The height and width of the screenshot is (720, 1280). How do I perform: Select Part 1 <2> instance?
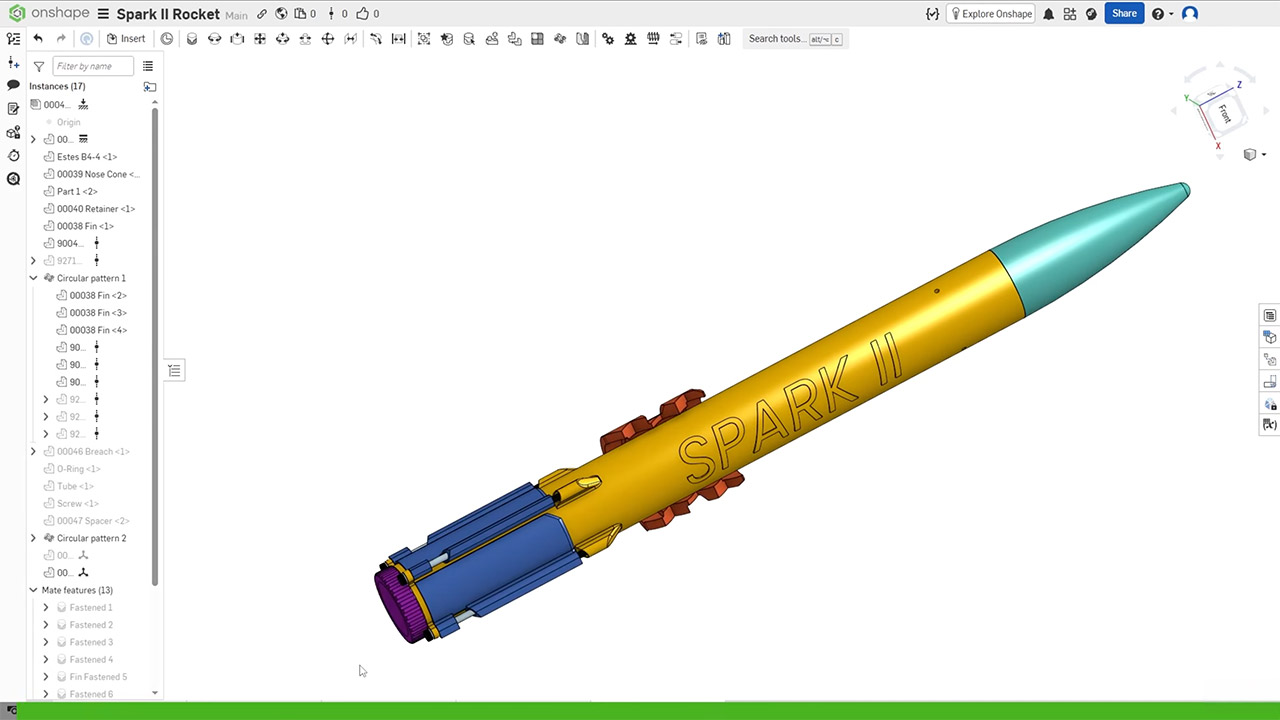pos(77,191)
